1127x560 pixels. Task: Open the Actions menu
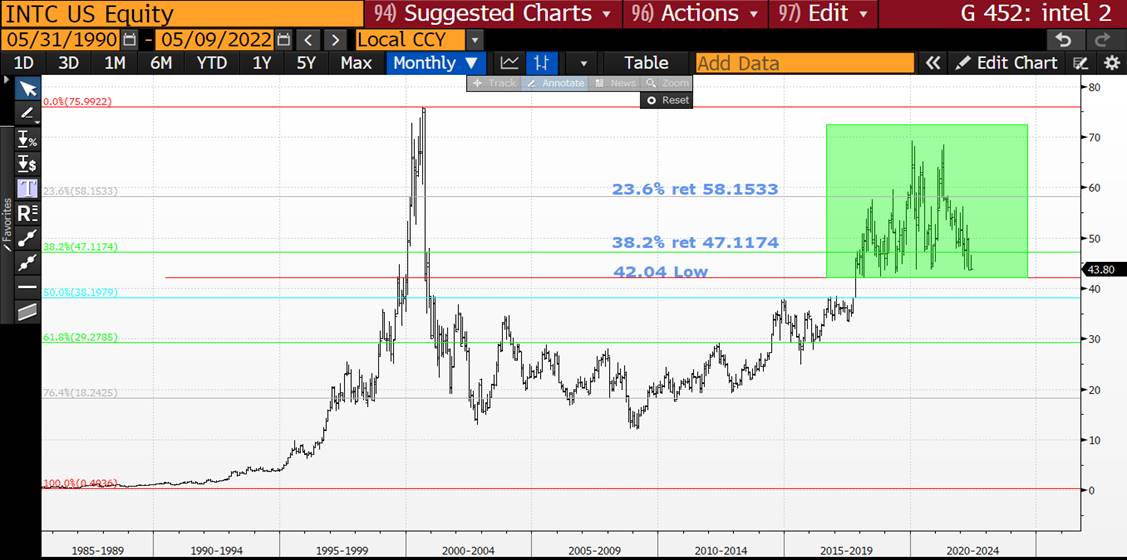click(695, 14)
